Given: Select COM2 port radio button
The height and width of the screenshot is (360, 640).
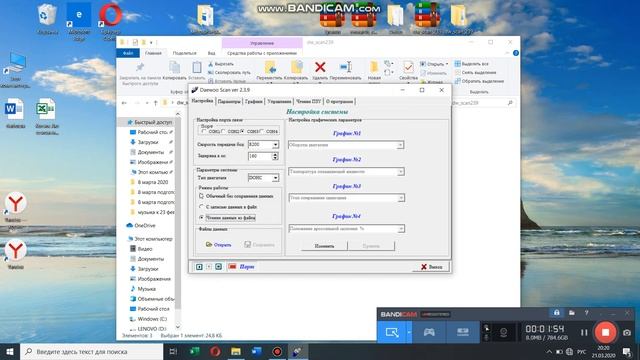Looking at the screenshot, I should pyautogui.click(x=224, y=131).
